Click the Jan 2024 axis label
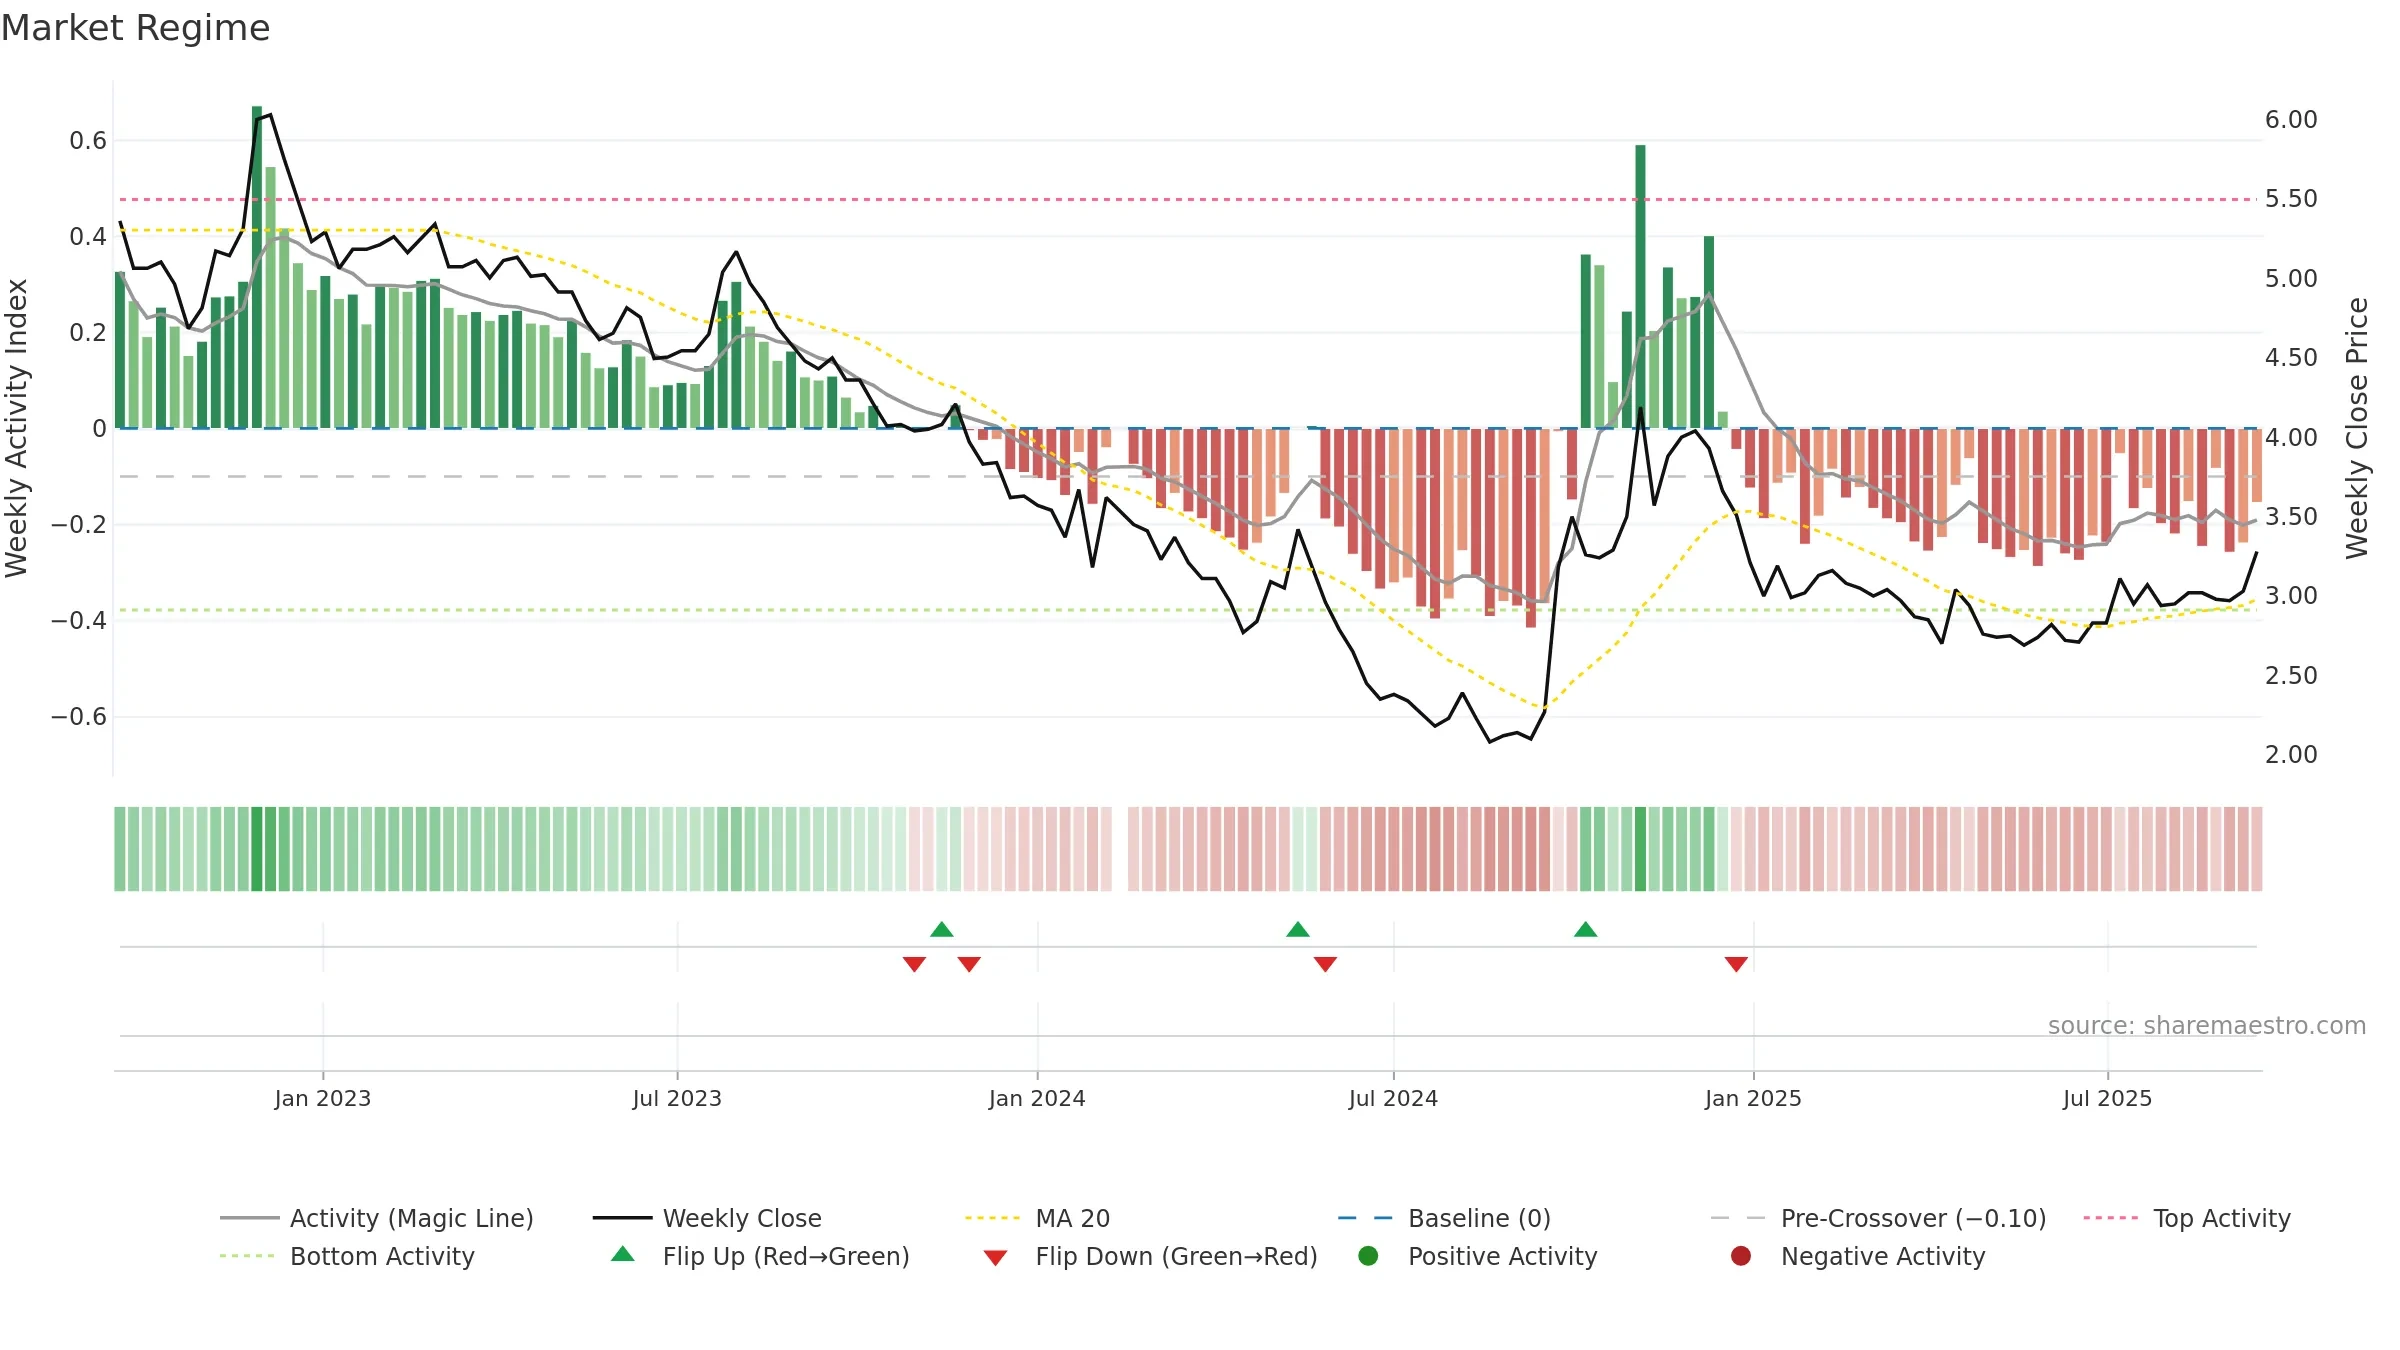 point(1037,1099)
